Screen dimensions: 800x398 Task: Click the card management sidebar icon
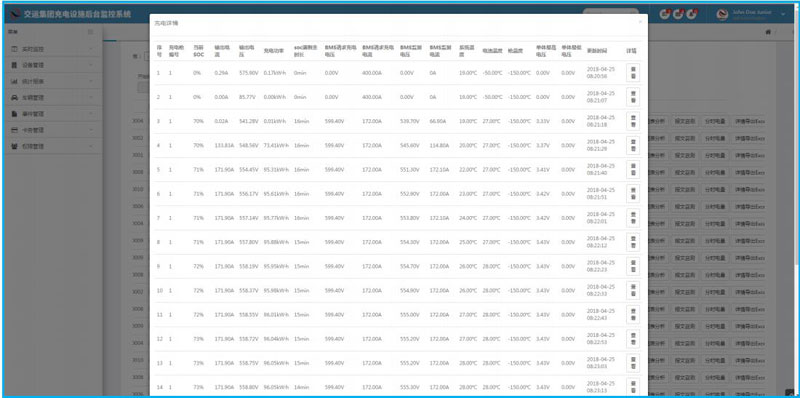pos(14,130)
